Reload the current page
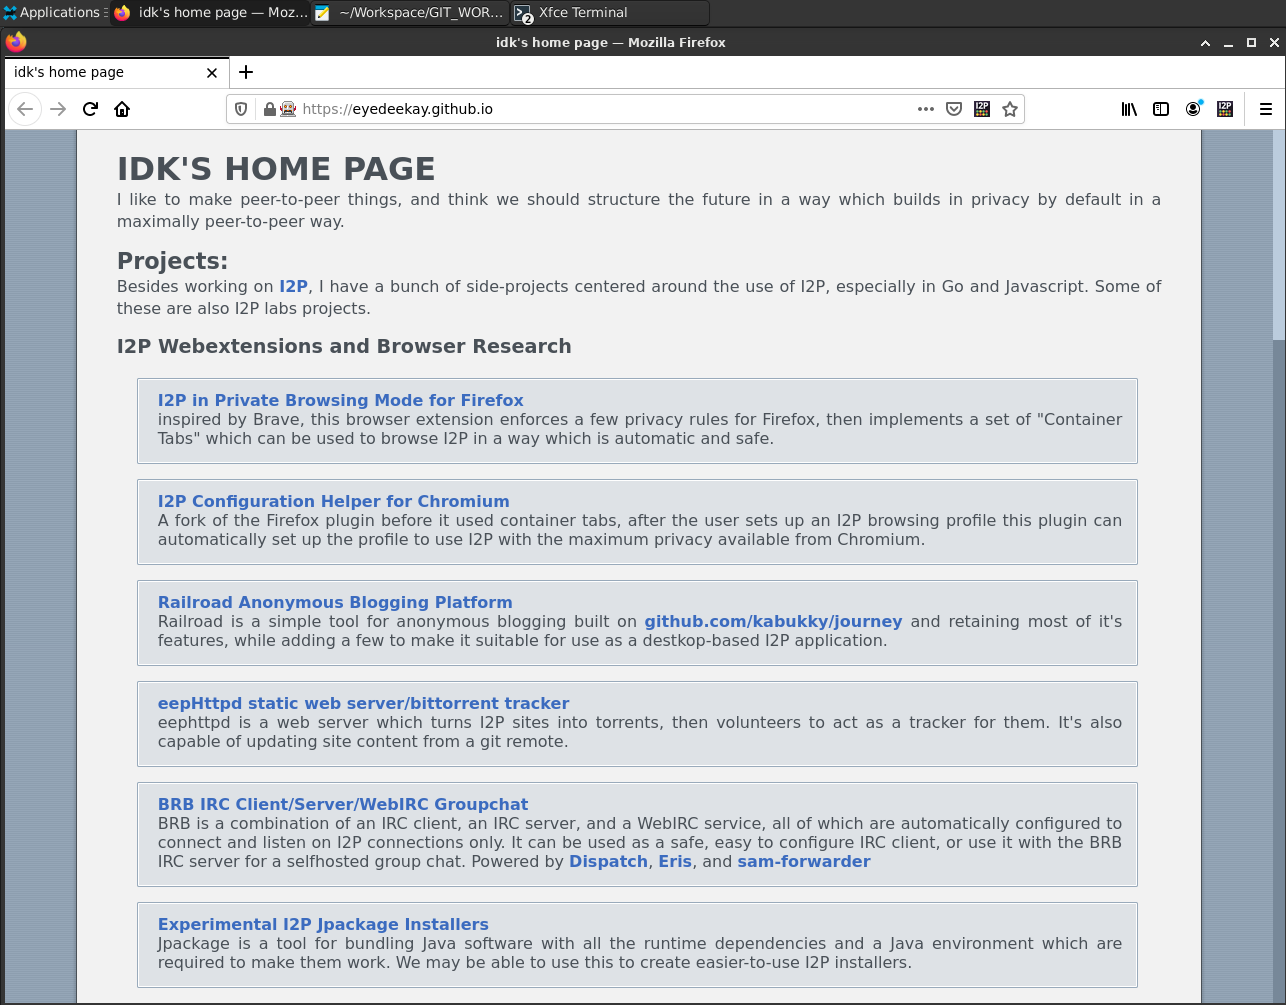The height and width of the screenshot is (1005, 1286). (x=90, y=109)
